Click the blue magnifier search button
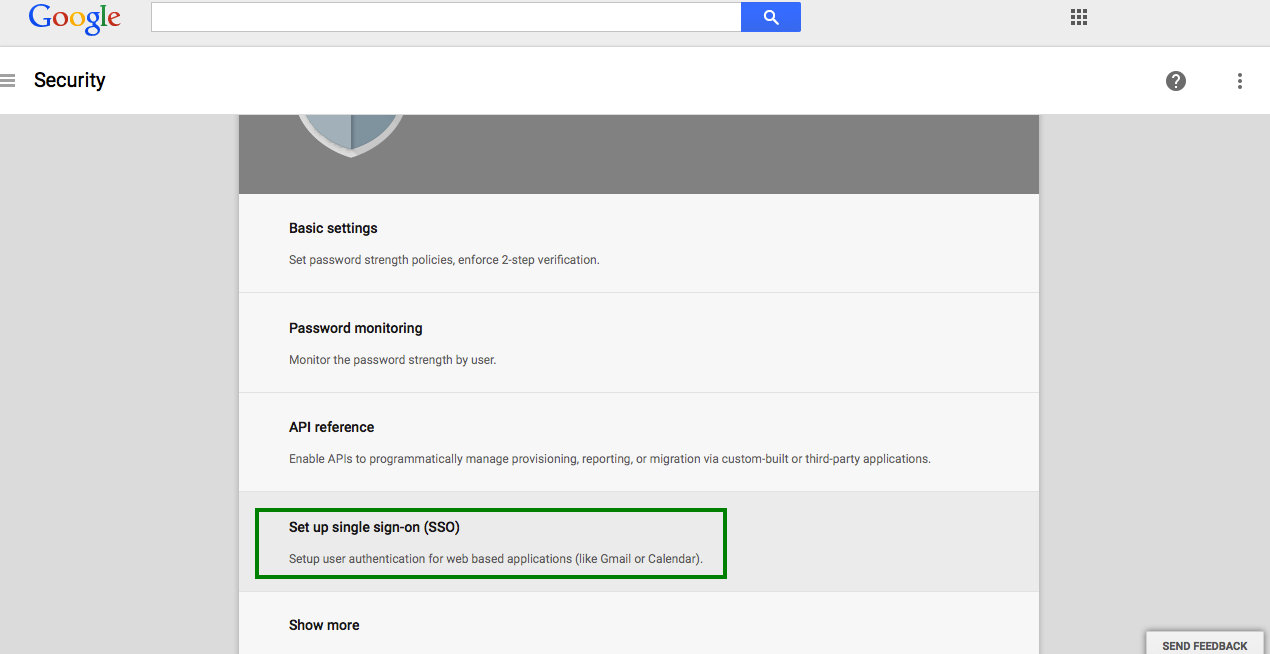1270x654 pixels. point(770,17)
